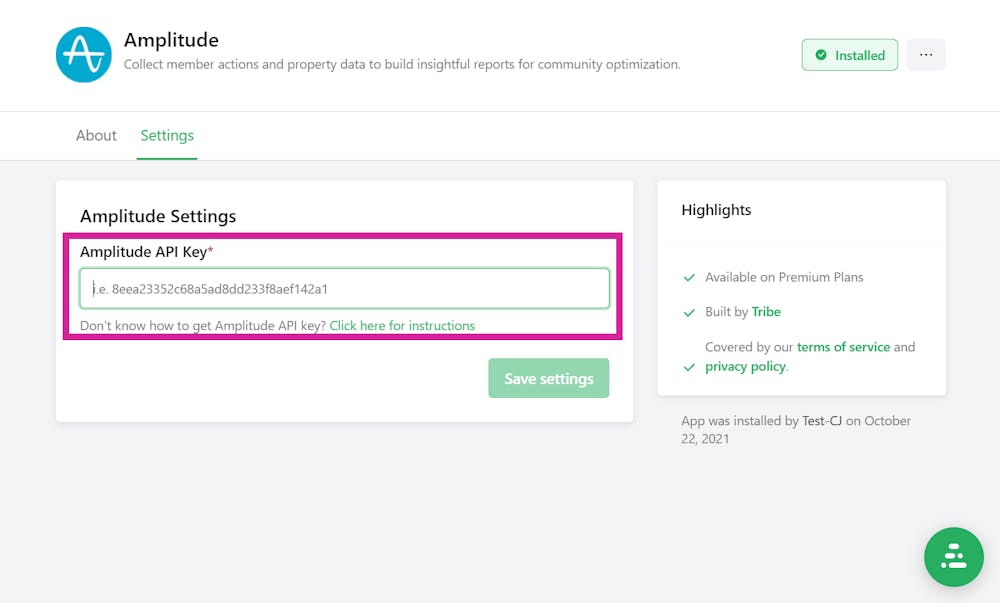Click the Amplitude Settings section heading
The width and height of the screenshot is (1000, 603).
click(158, 216)
